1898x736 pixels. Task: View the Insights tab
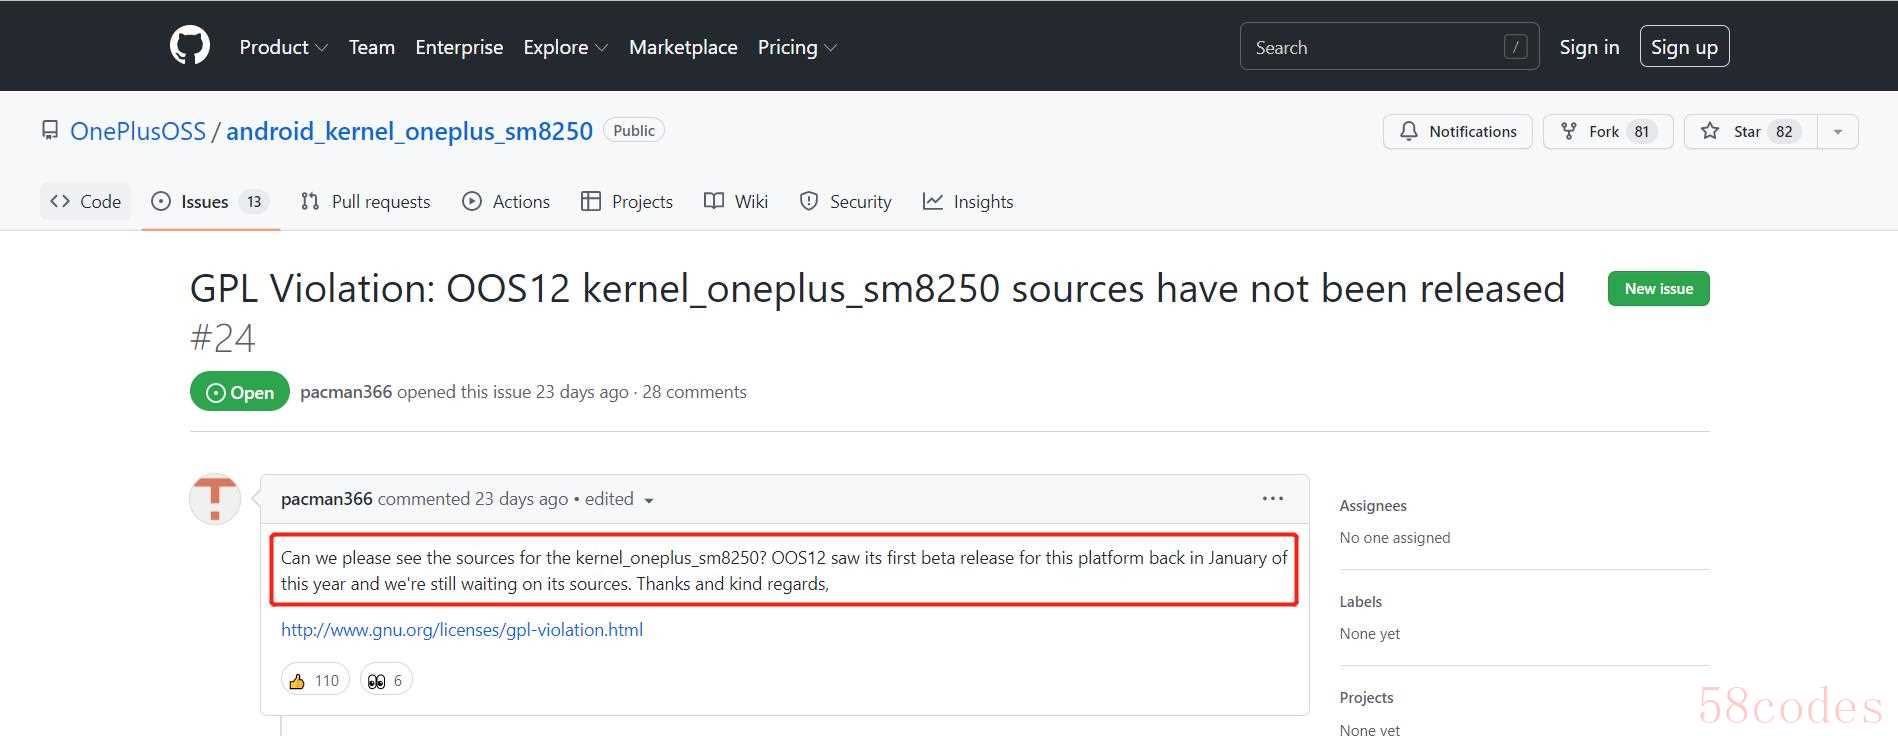pyautogui.click(x=968, y=201)
